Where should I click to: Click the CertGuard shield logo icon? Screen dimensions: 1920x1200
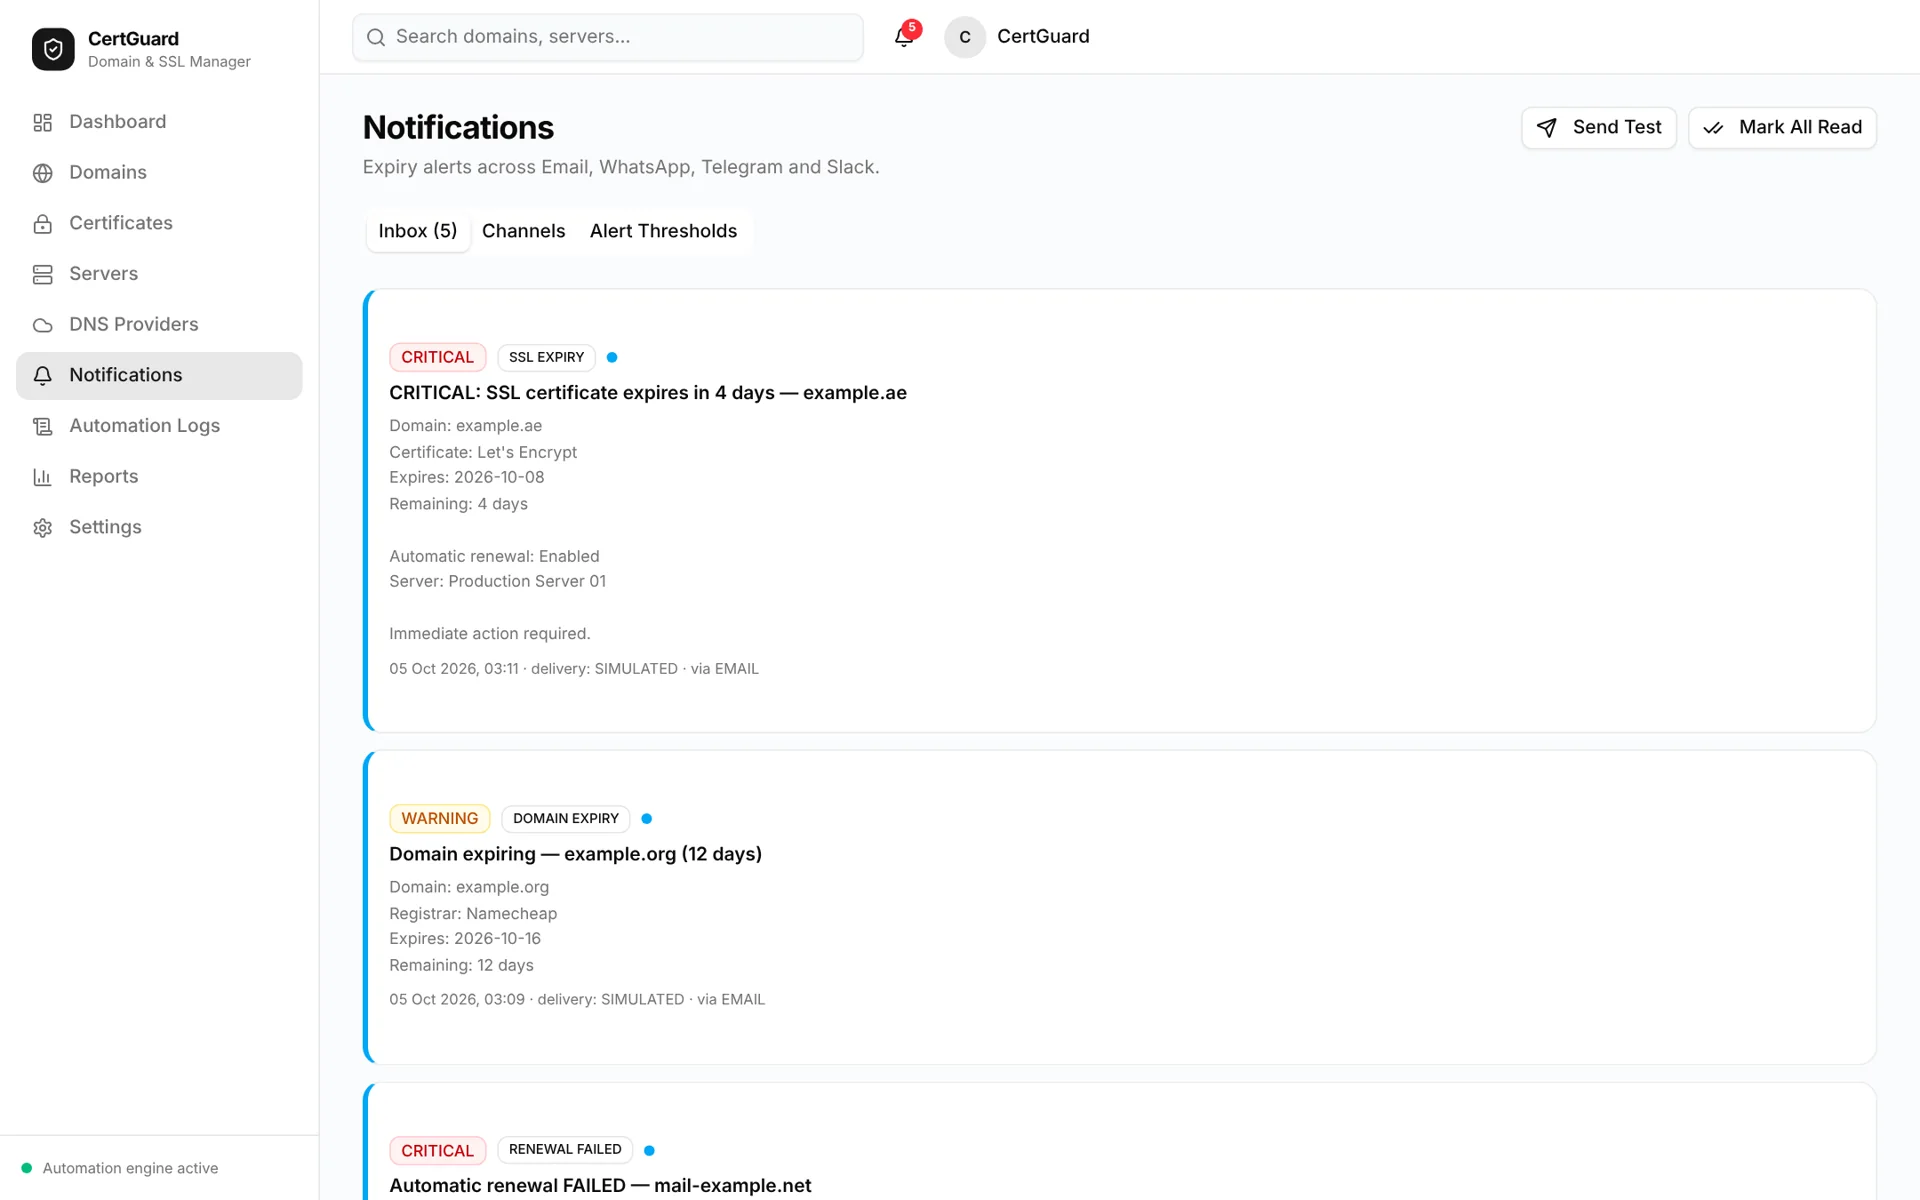click(53, 49)
